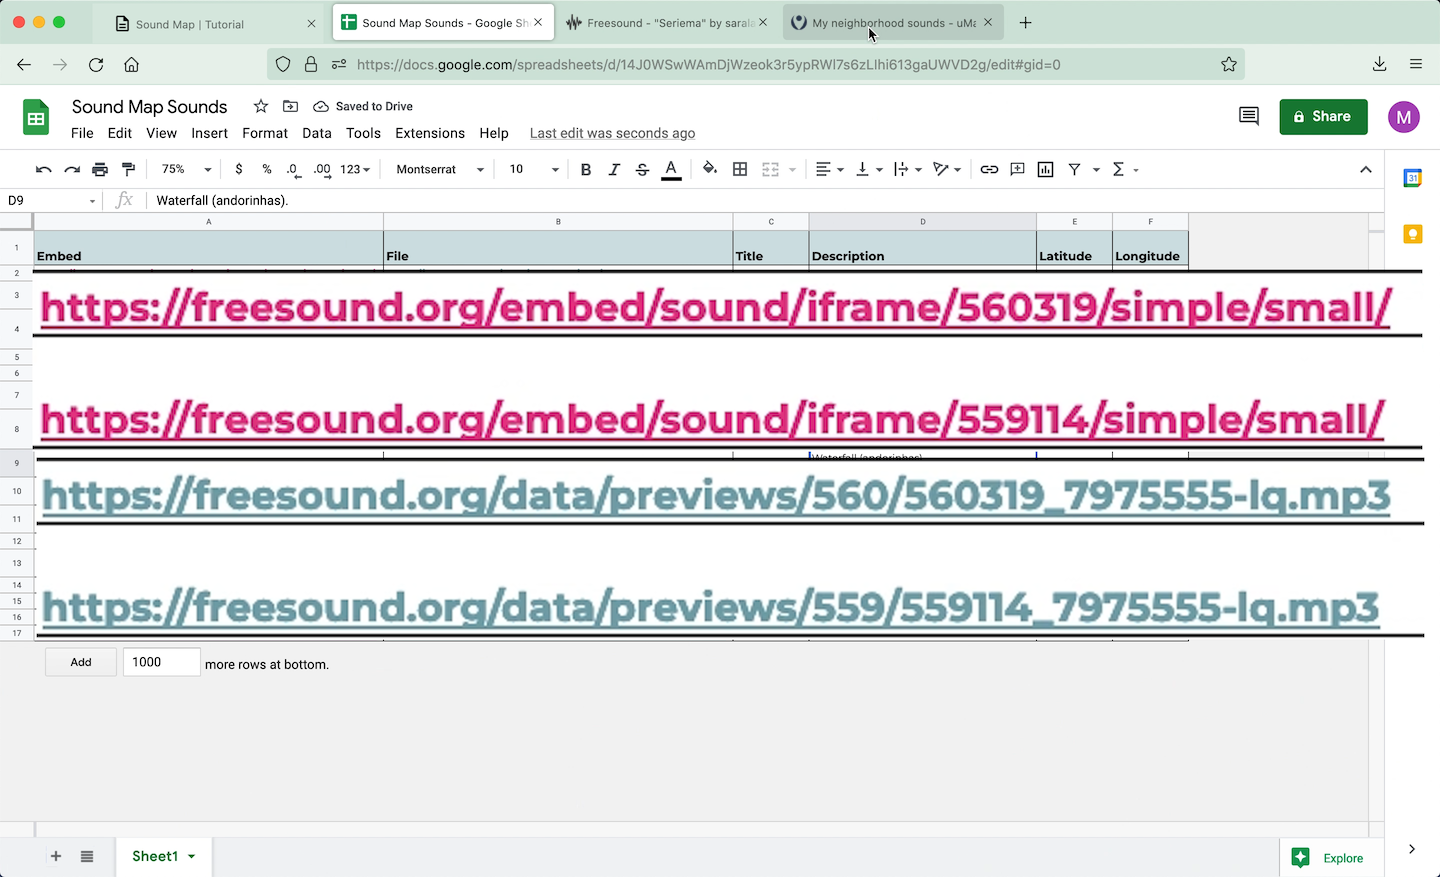
Task: Open the comment history icon
Action: point(1249,116)
